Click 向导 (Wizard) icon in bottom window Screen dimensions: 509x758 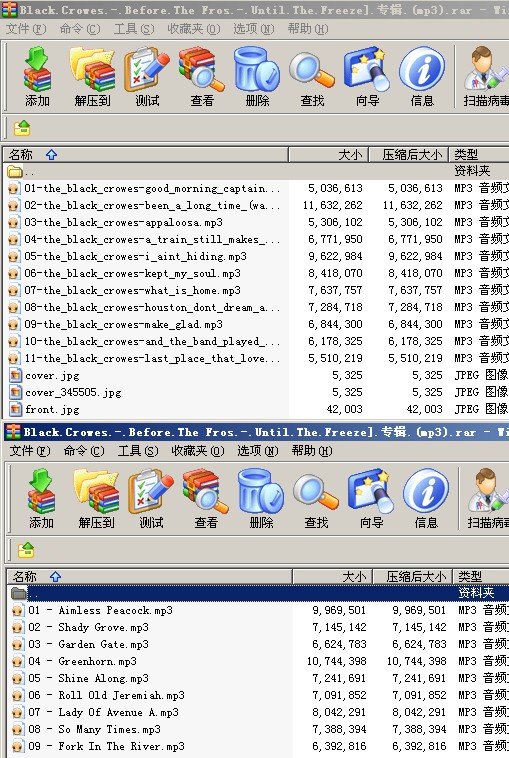coord(371,498)
